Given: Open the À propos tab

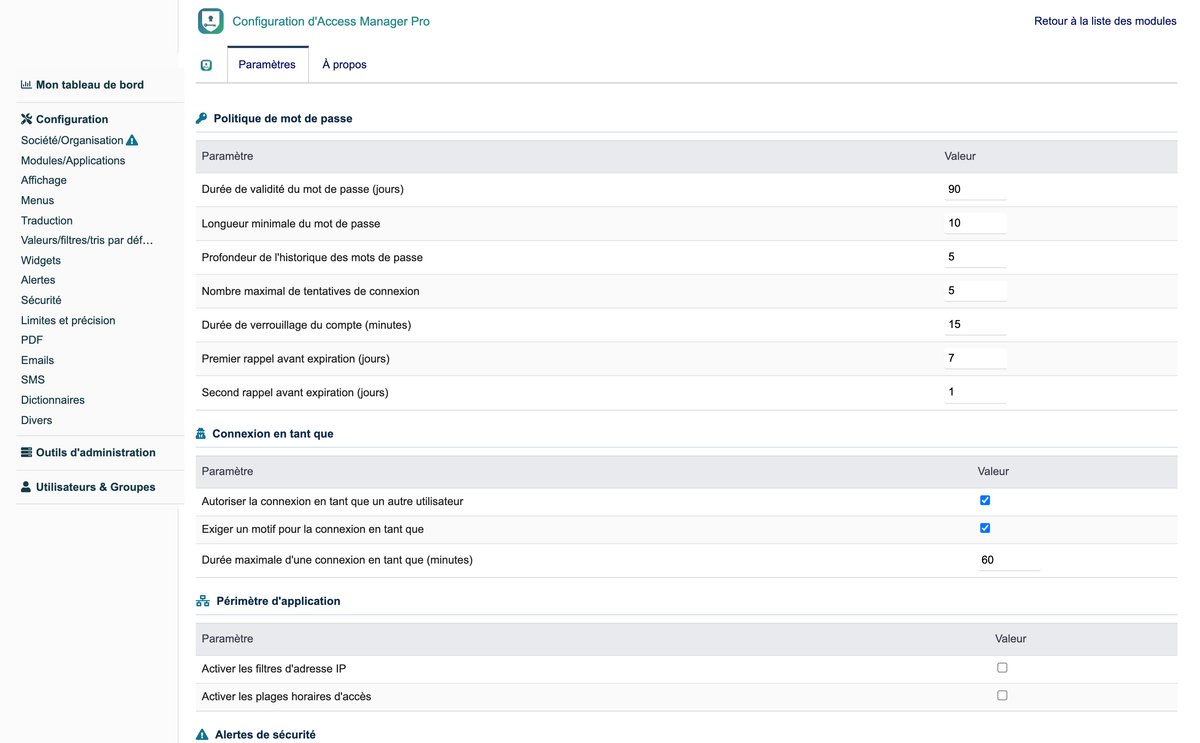Looking at the screenshot, I should [344, 65].
